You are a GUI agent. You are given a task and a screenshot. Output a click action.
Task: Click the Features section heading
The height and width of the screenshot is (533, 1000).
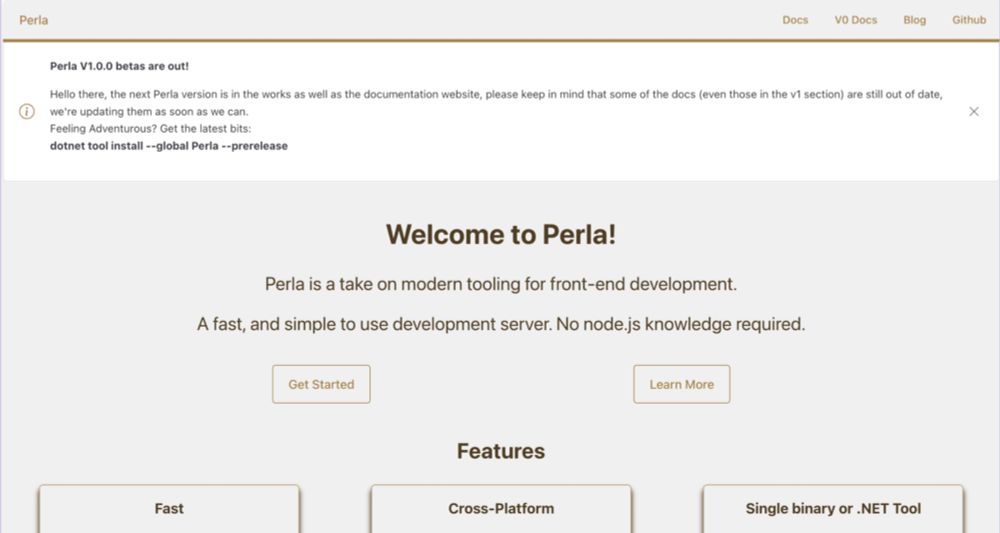point(501,451)
